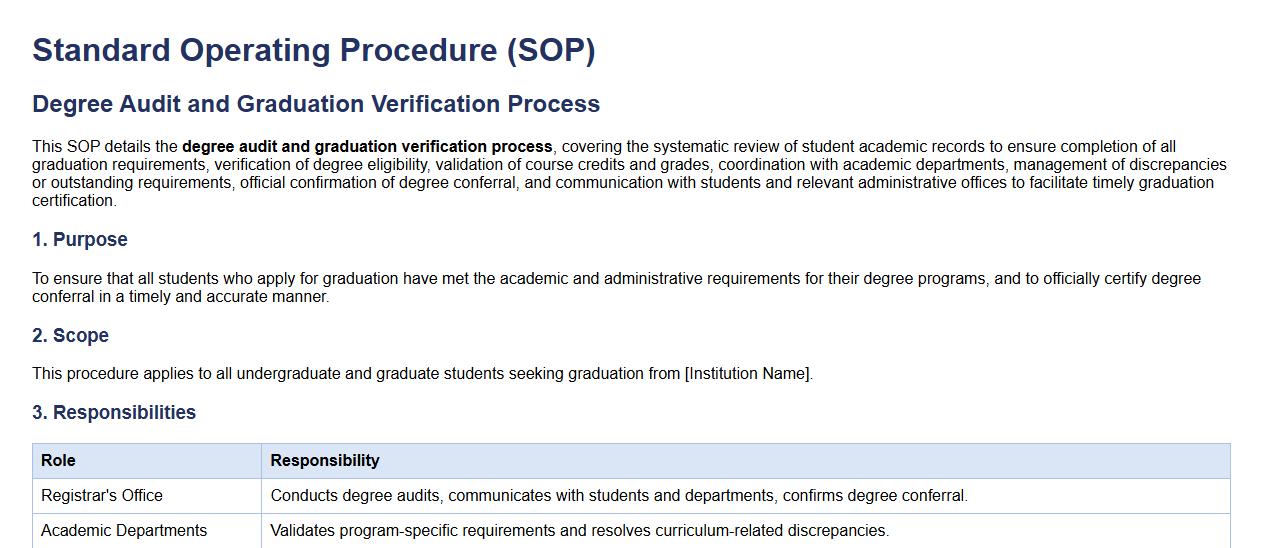Click the Academic Departments responsibility description

(579, 531)
